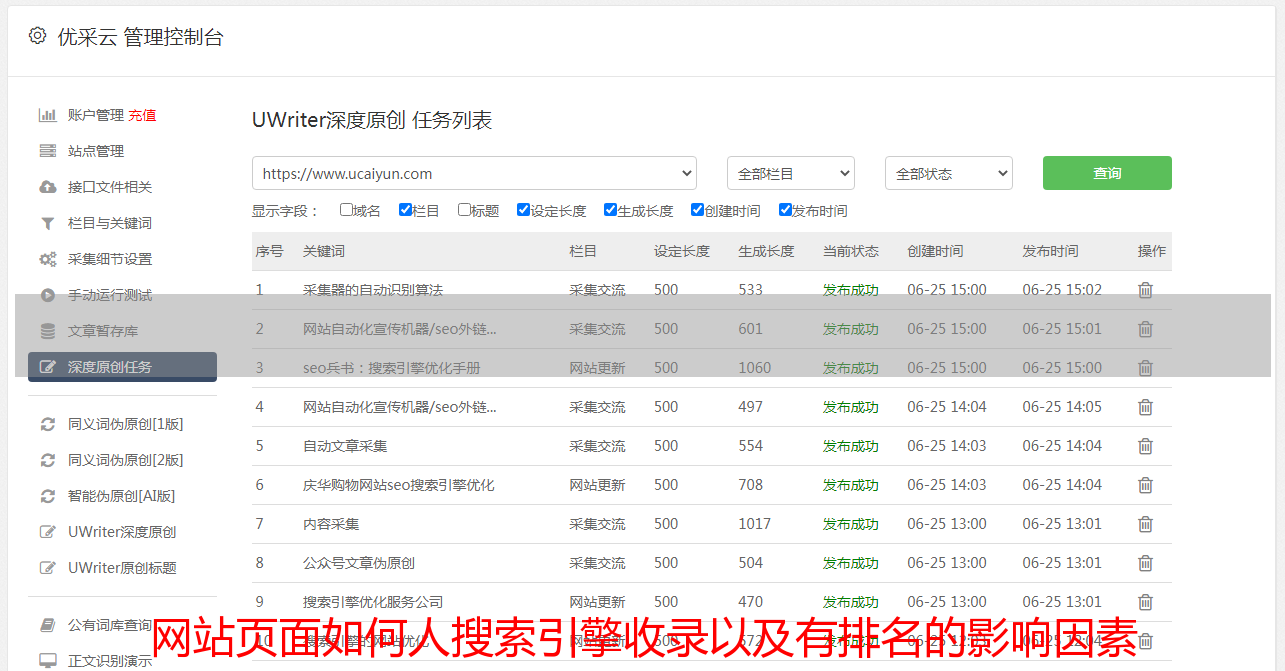The image size is (1285, 671).
Task: Uncheck the 设定长度 checkbox
Action: coord(523,210)
